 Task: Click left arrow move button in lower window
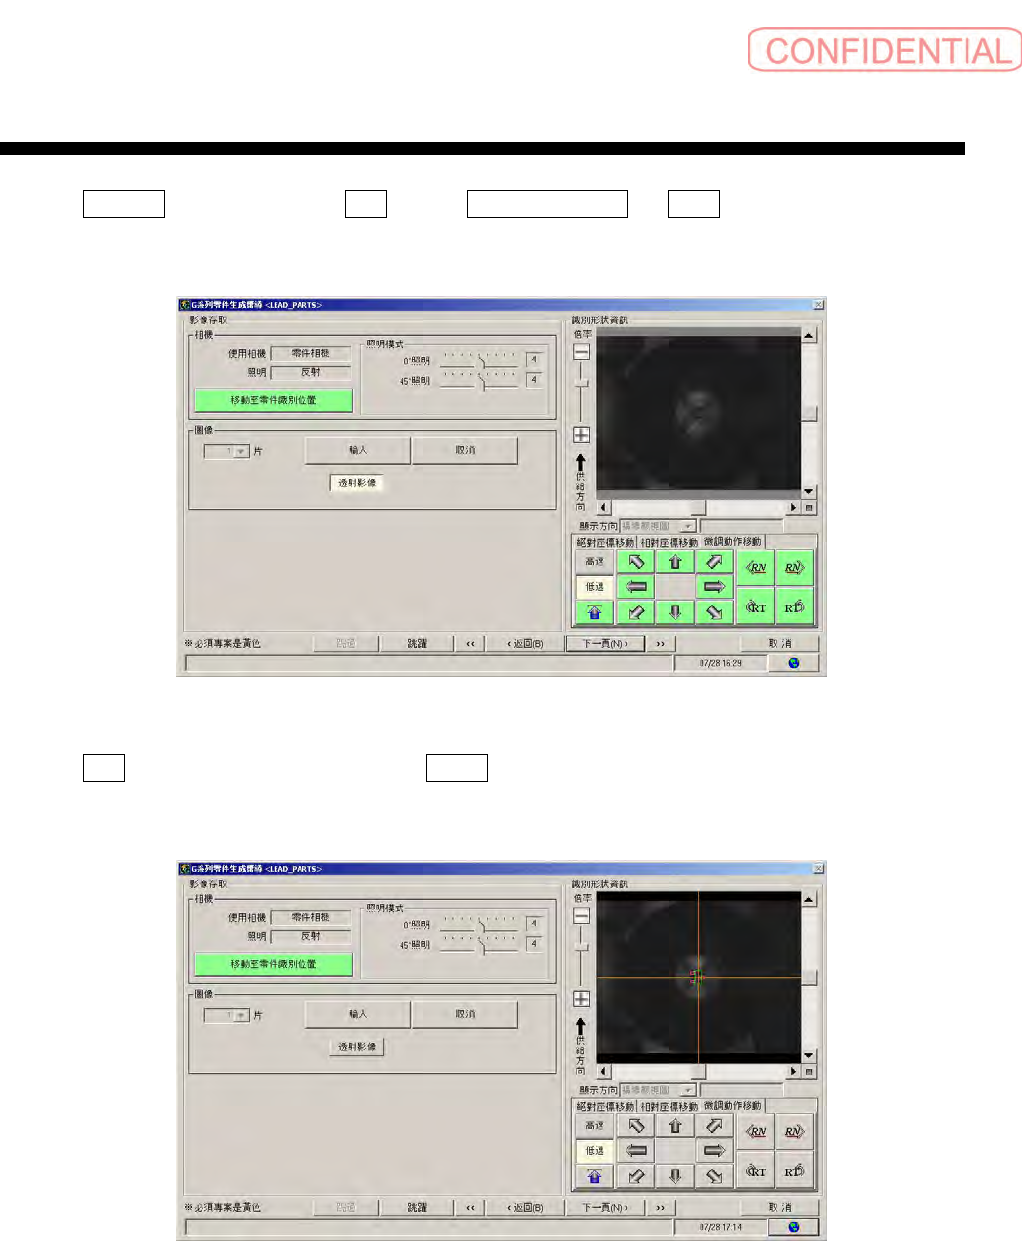point(635,1151)
